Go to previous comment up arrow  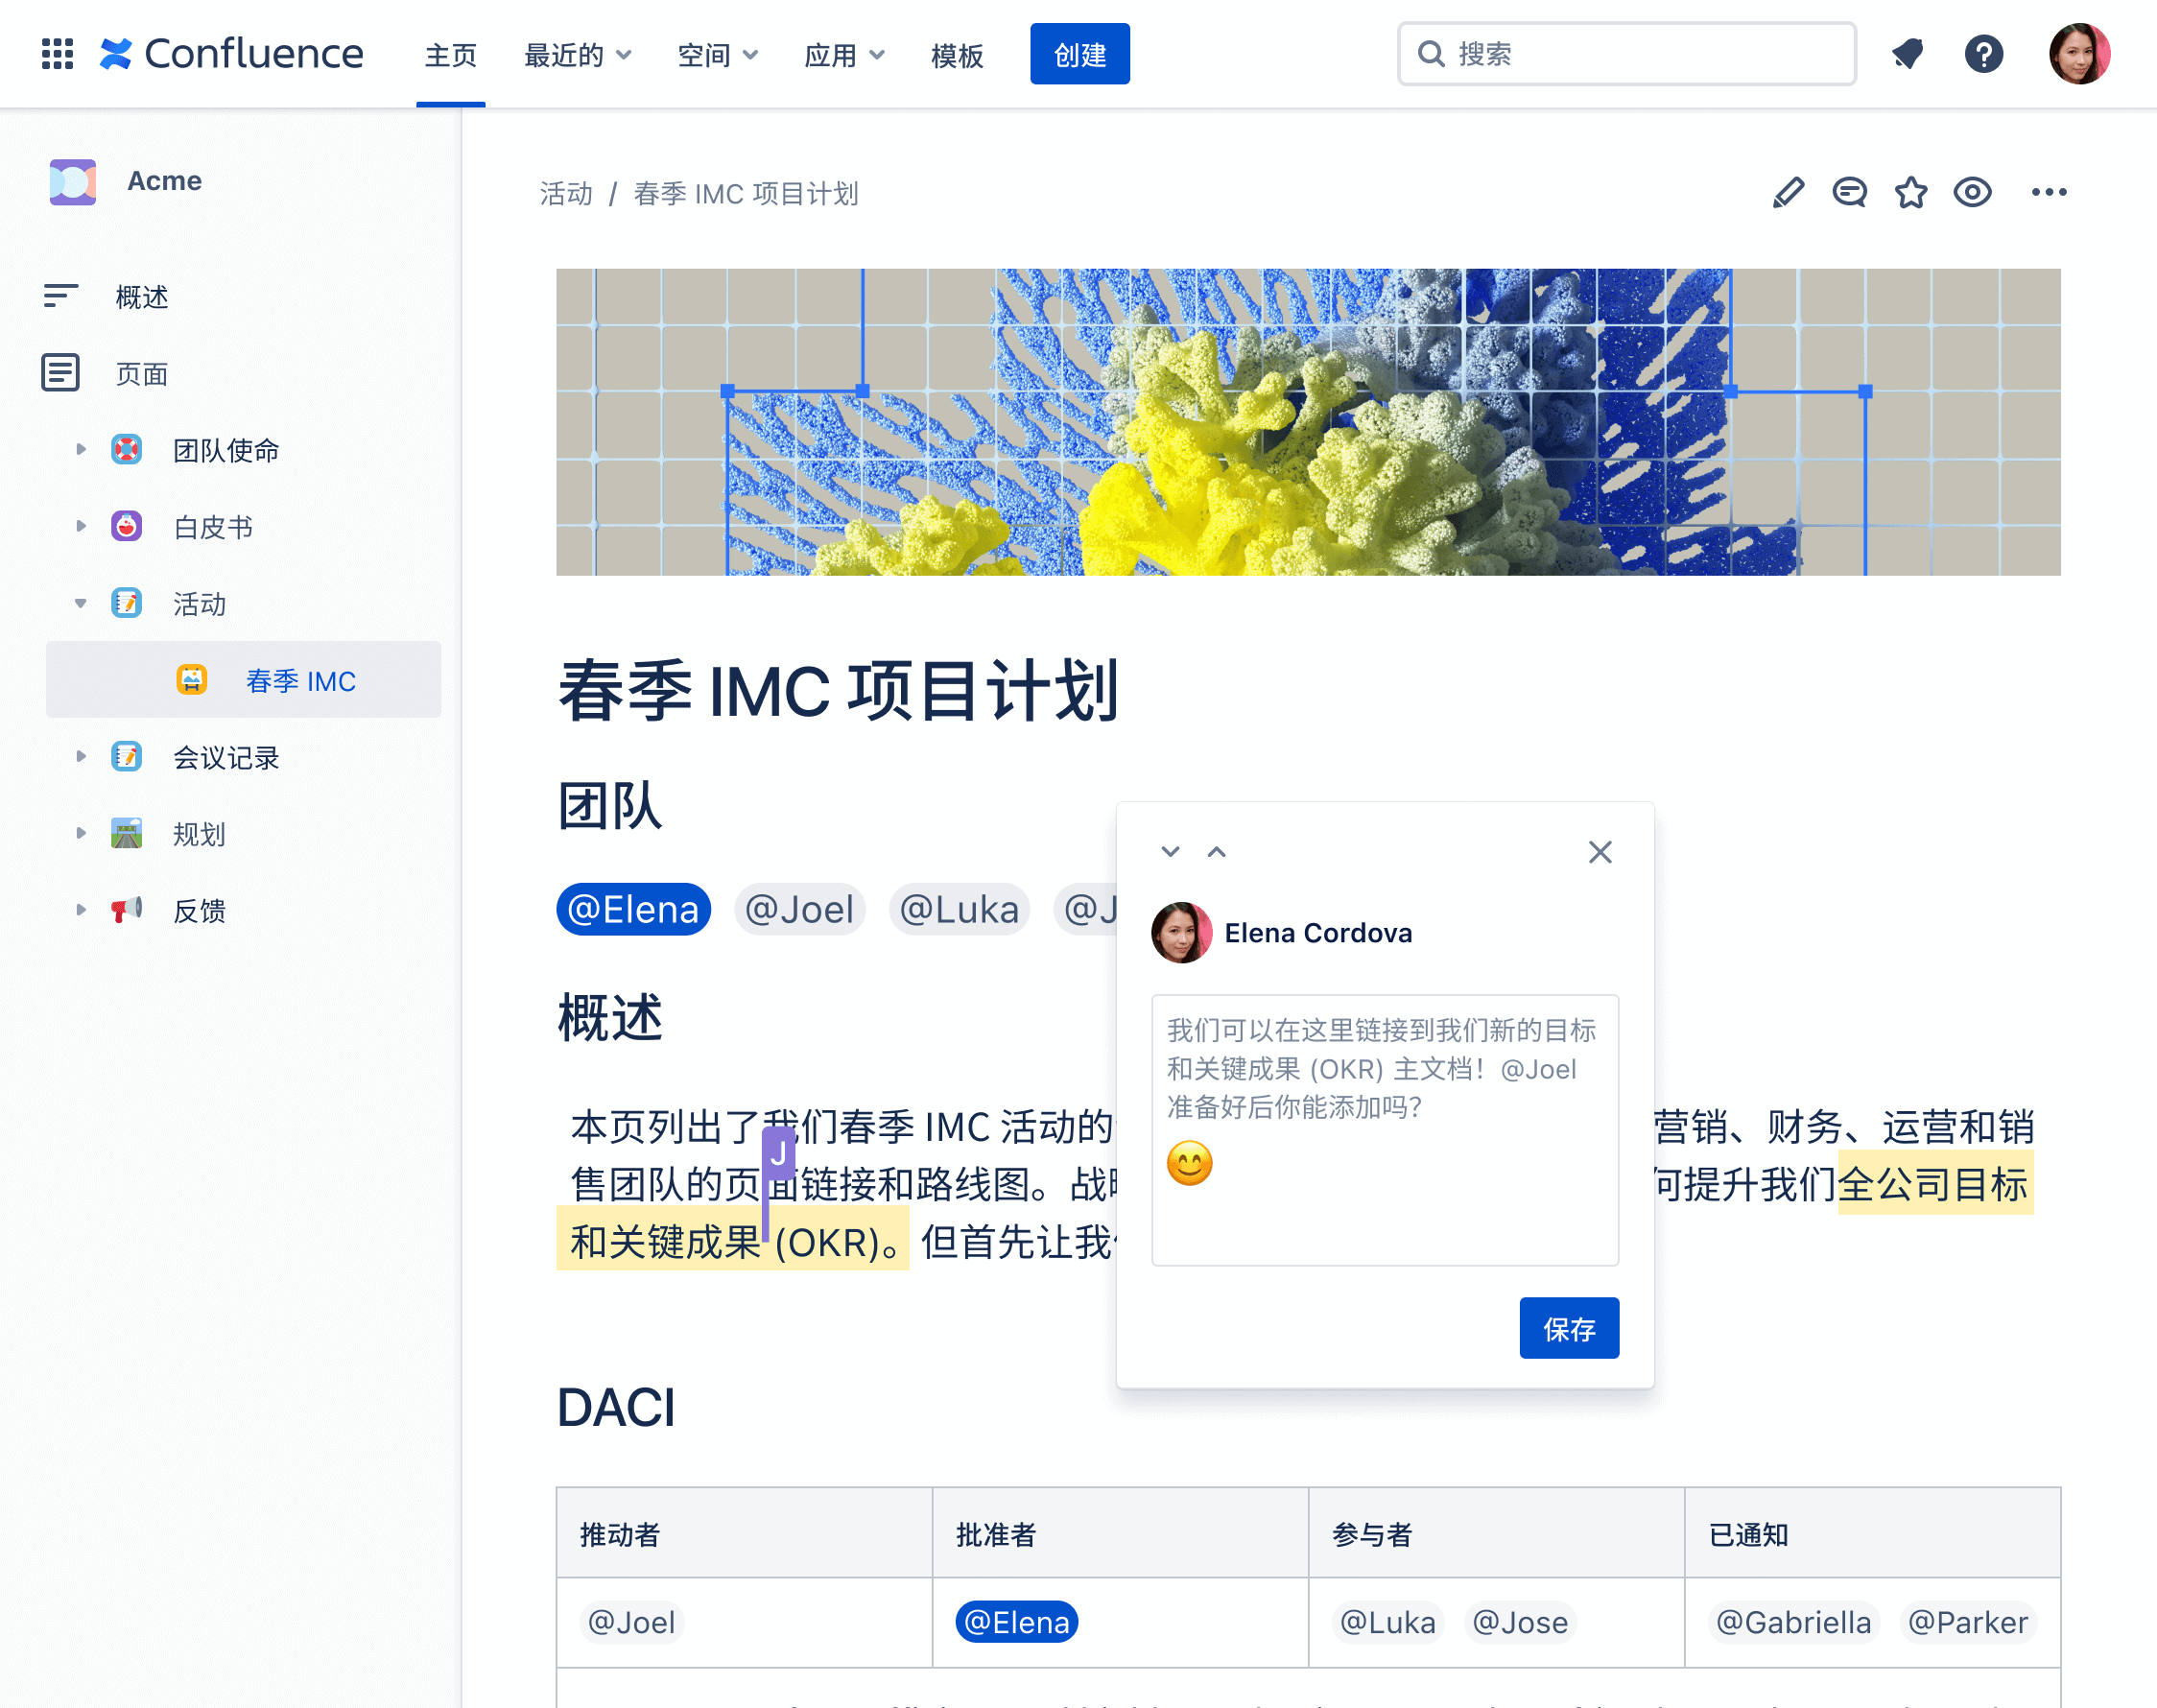[1216, 852]
